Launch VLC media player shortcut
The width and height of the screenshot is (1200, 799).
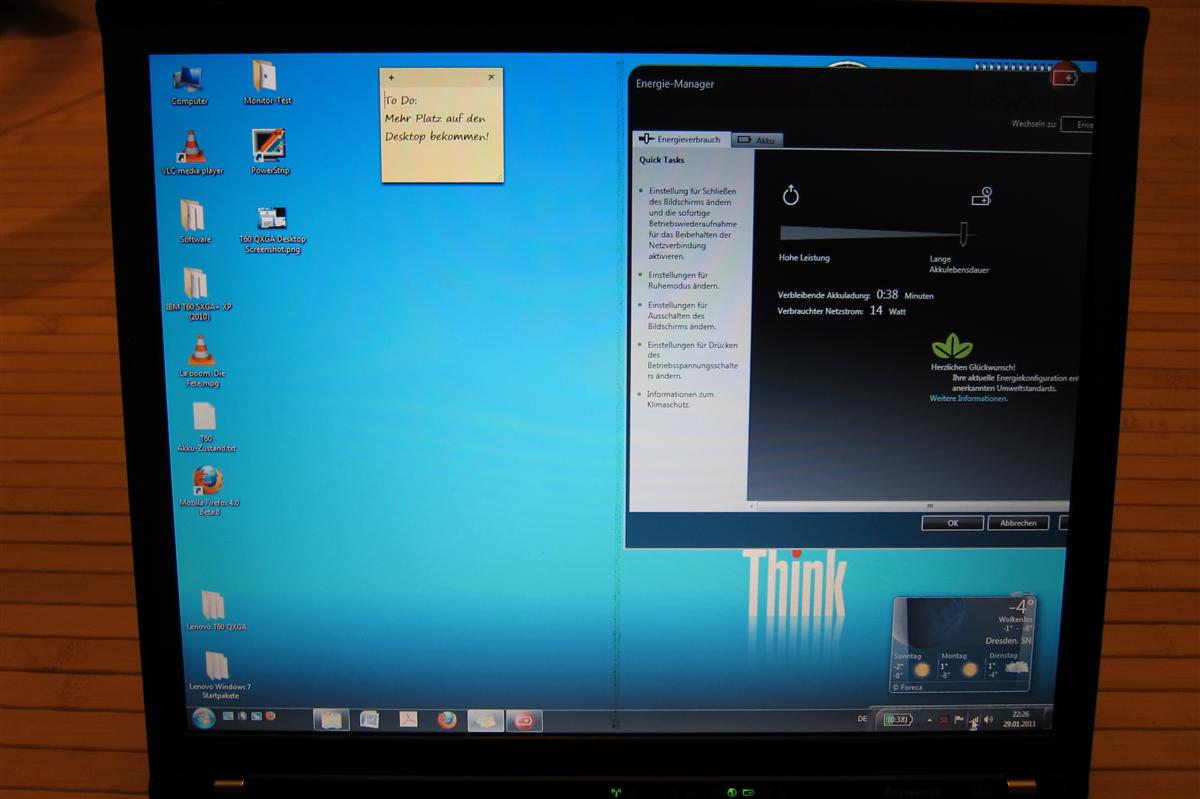[x=192, y=153]
